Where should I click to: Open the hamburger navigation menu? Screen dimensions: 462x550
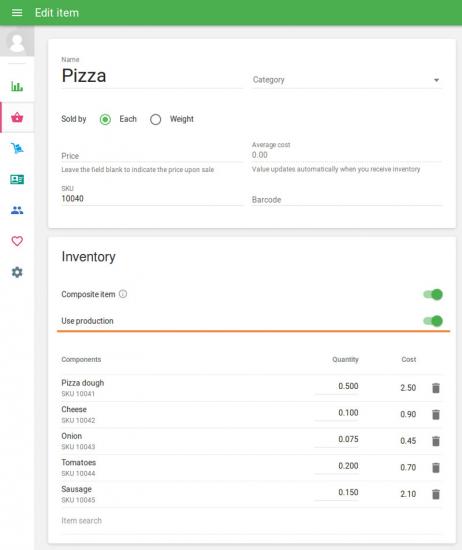(17, 13)
